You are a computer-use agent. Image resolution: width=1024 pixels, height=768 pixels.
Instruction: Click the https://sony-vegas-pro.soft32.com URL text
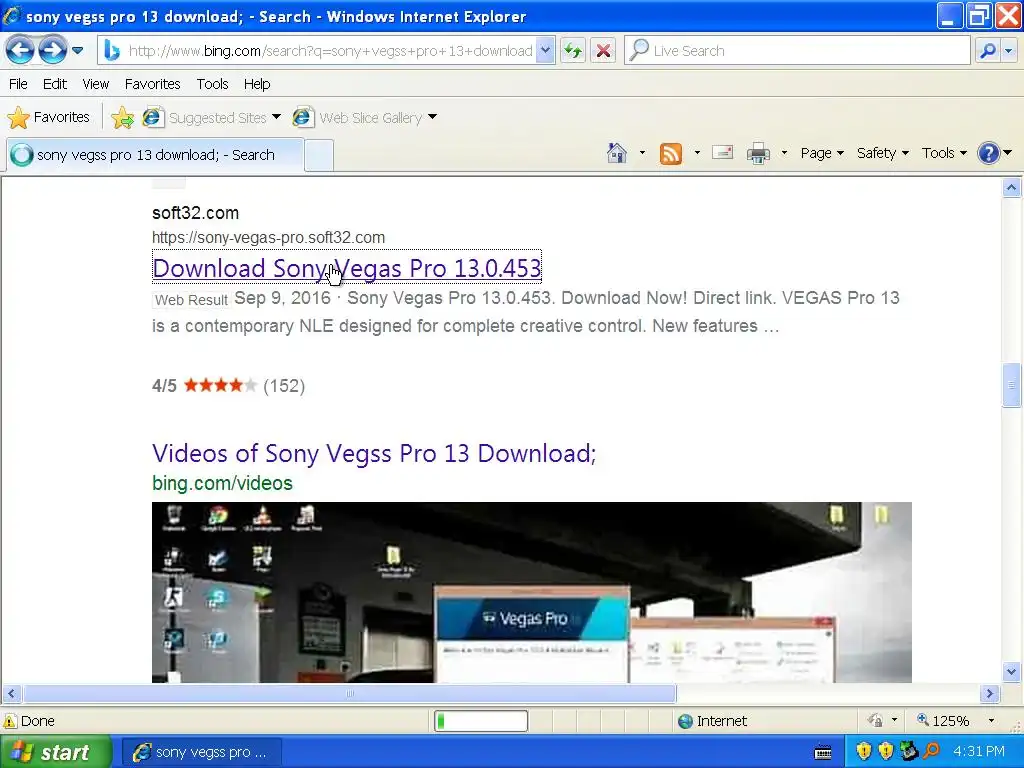coord(268,238)
